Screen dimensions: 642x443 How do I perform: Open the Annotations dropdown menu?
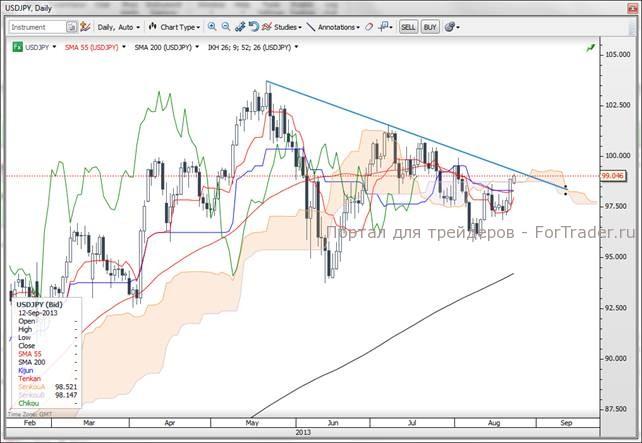pos(339,27)
